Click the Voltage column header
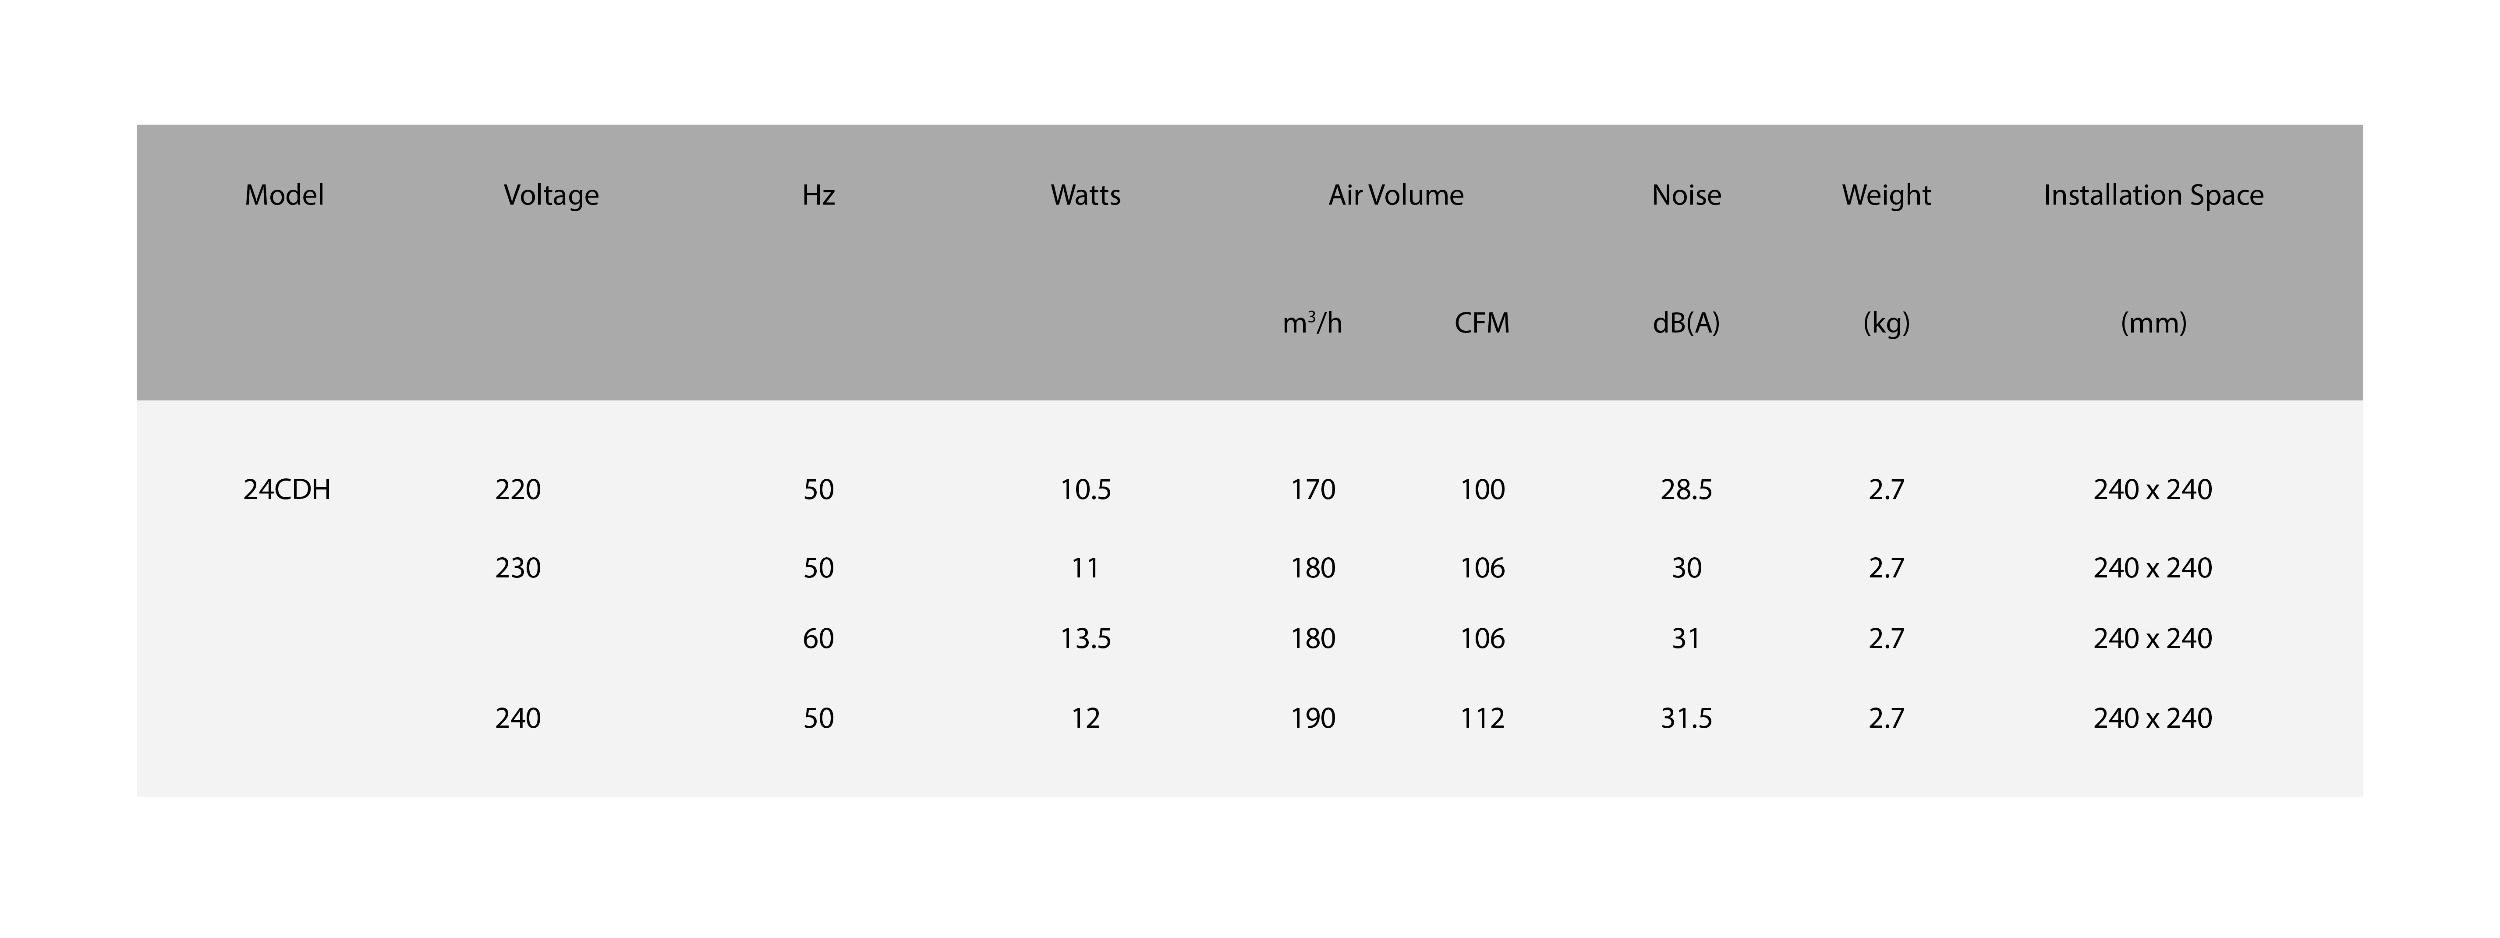This screenshot has height=938, width=2500. 551,196
